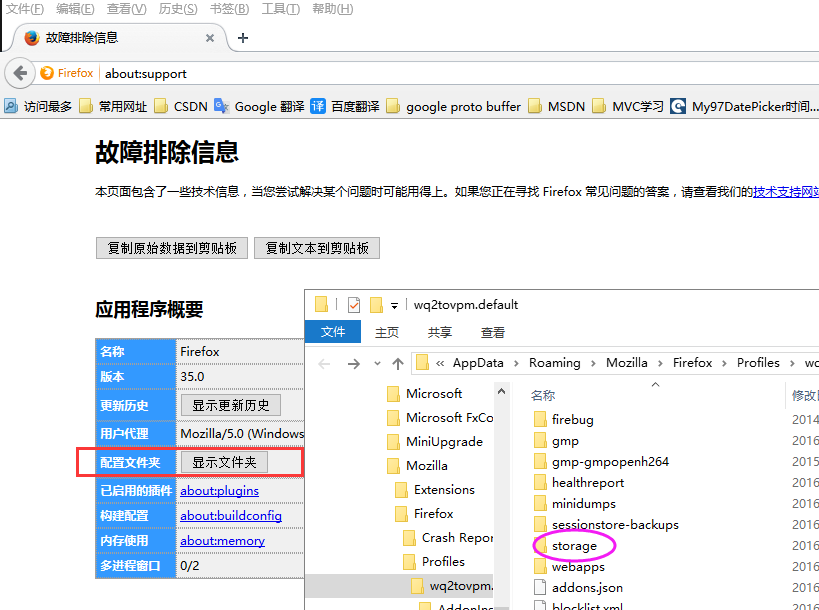Select the addons.json file

tap(578, 588)
